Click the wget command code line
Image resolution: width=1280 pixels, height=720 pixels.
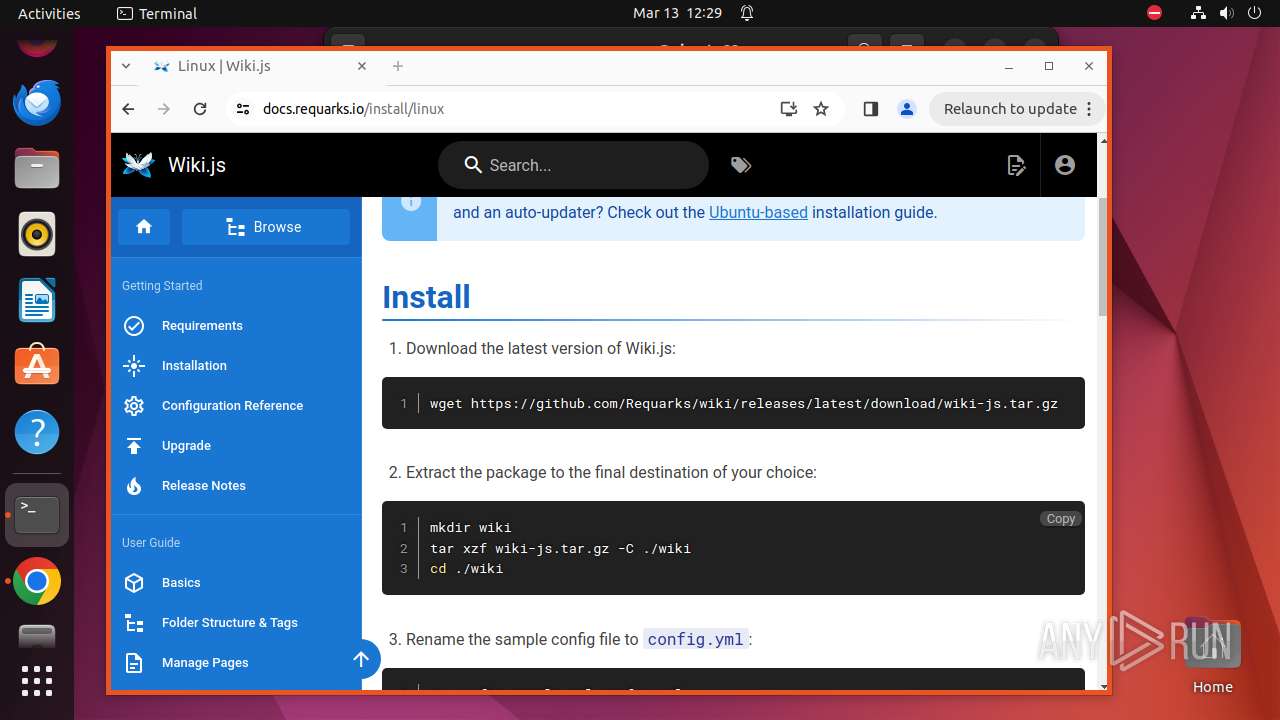pyautogui.click(x=743, y=404)
